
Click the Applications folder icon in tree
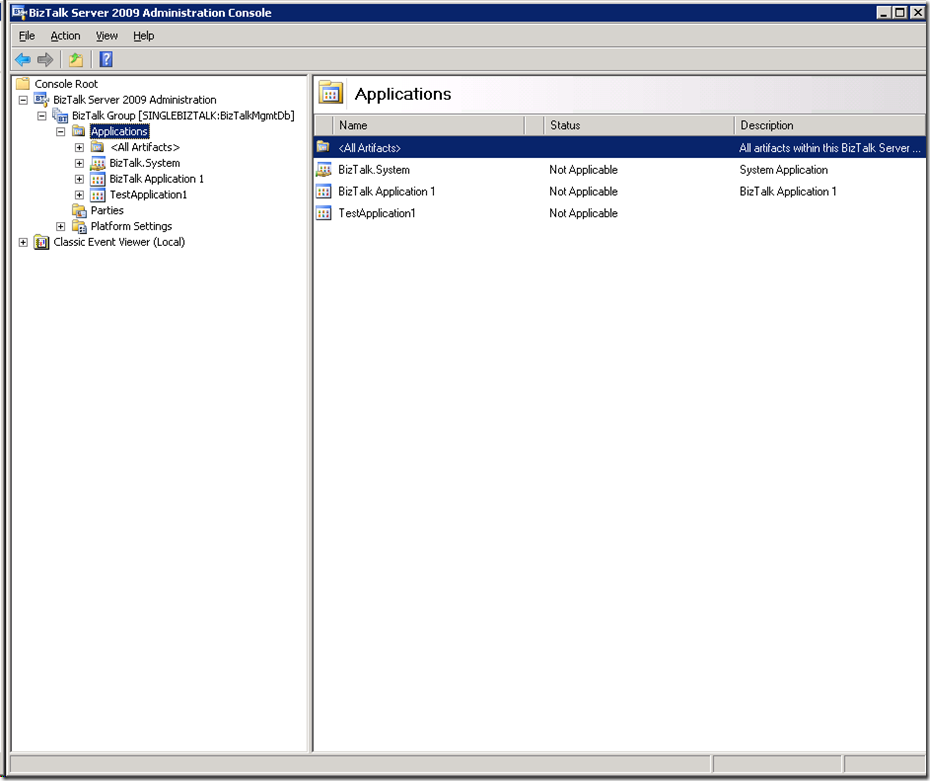(x=79, y=131)
